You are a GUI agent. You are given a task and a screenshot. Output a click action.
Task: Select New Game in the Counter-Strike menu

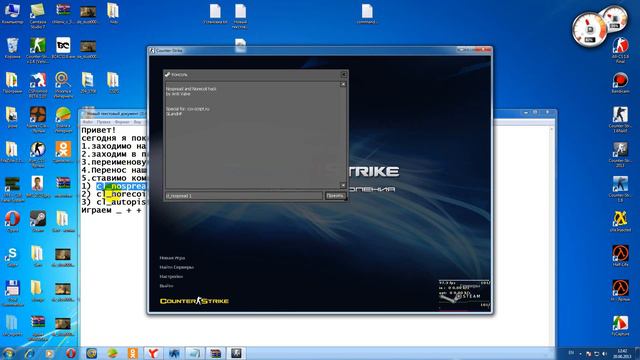pos(172,258)
